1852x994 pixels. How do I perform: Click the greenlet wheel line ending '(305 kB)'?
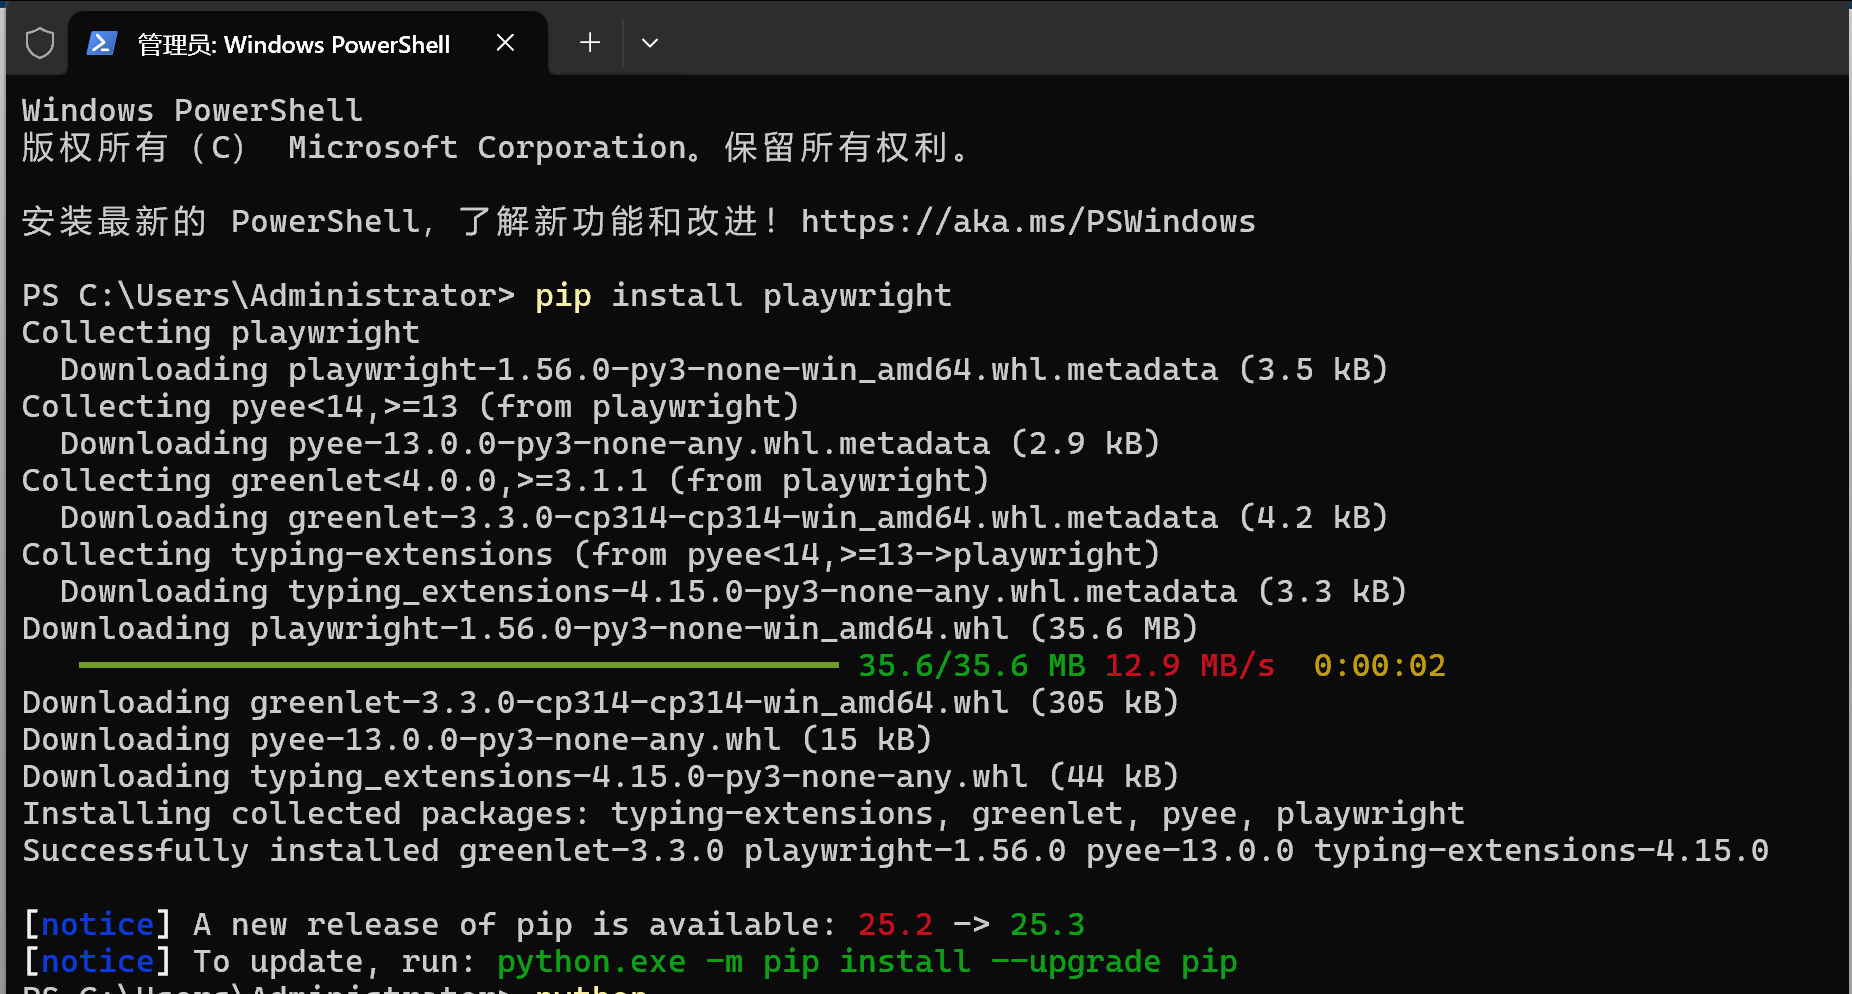[x=601, y=703]
